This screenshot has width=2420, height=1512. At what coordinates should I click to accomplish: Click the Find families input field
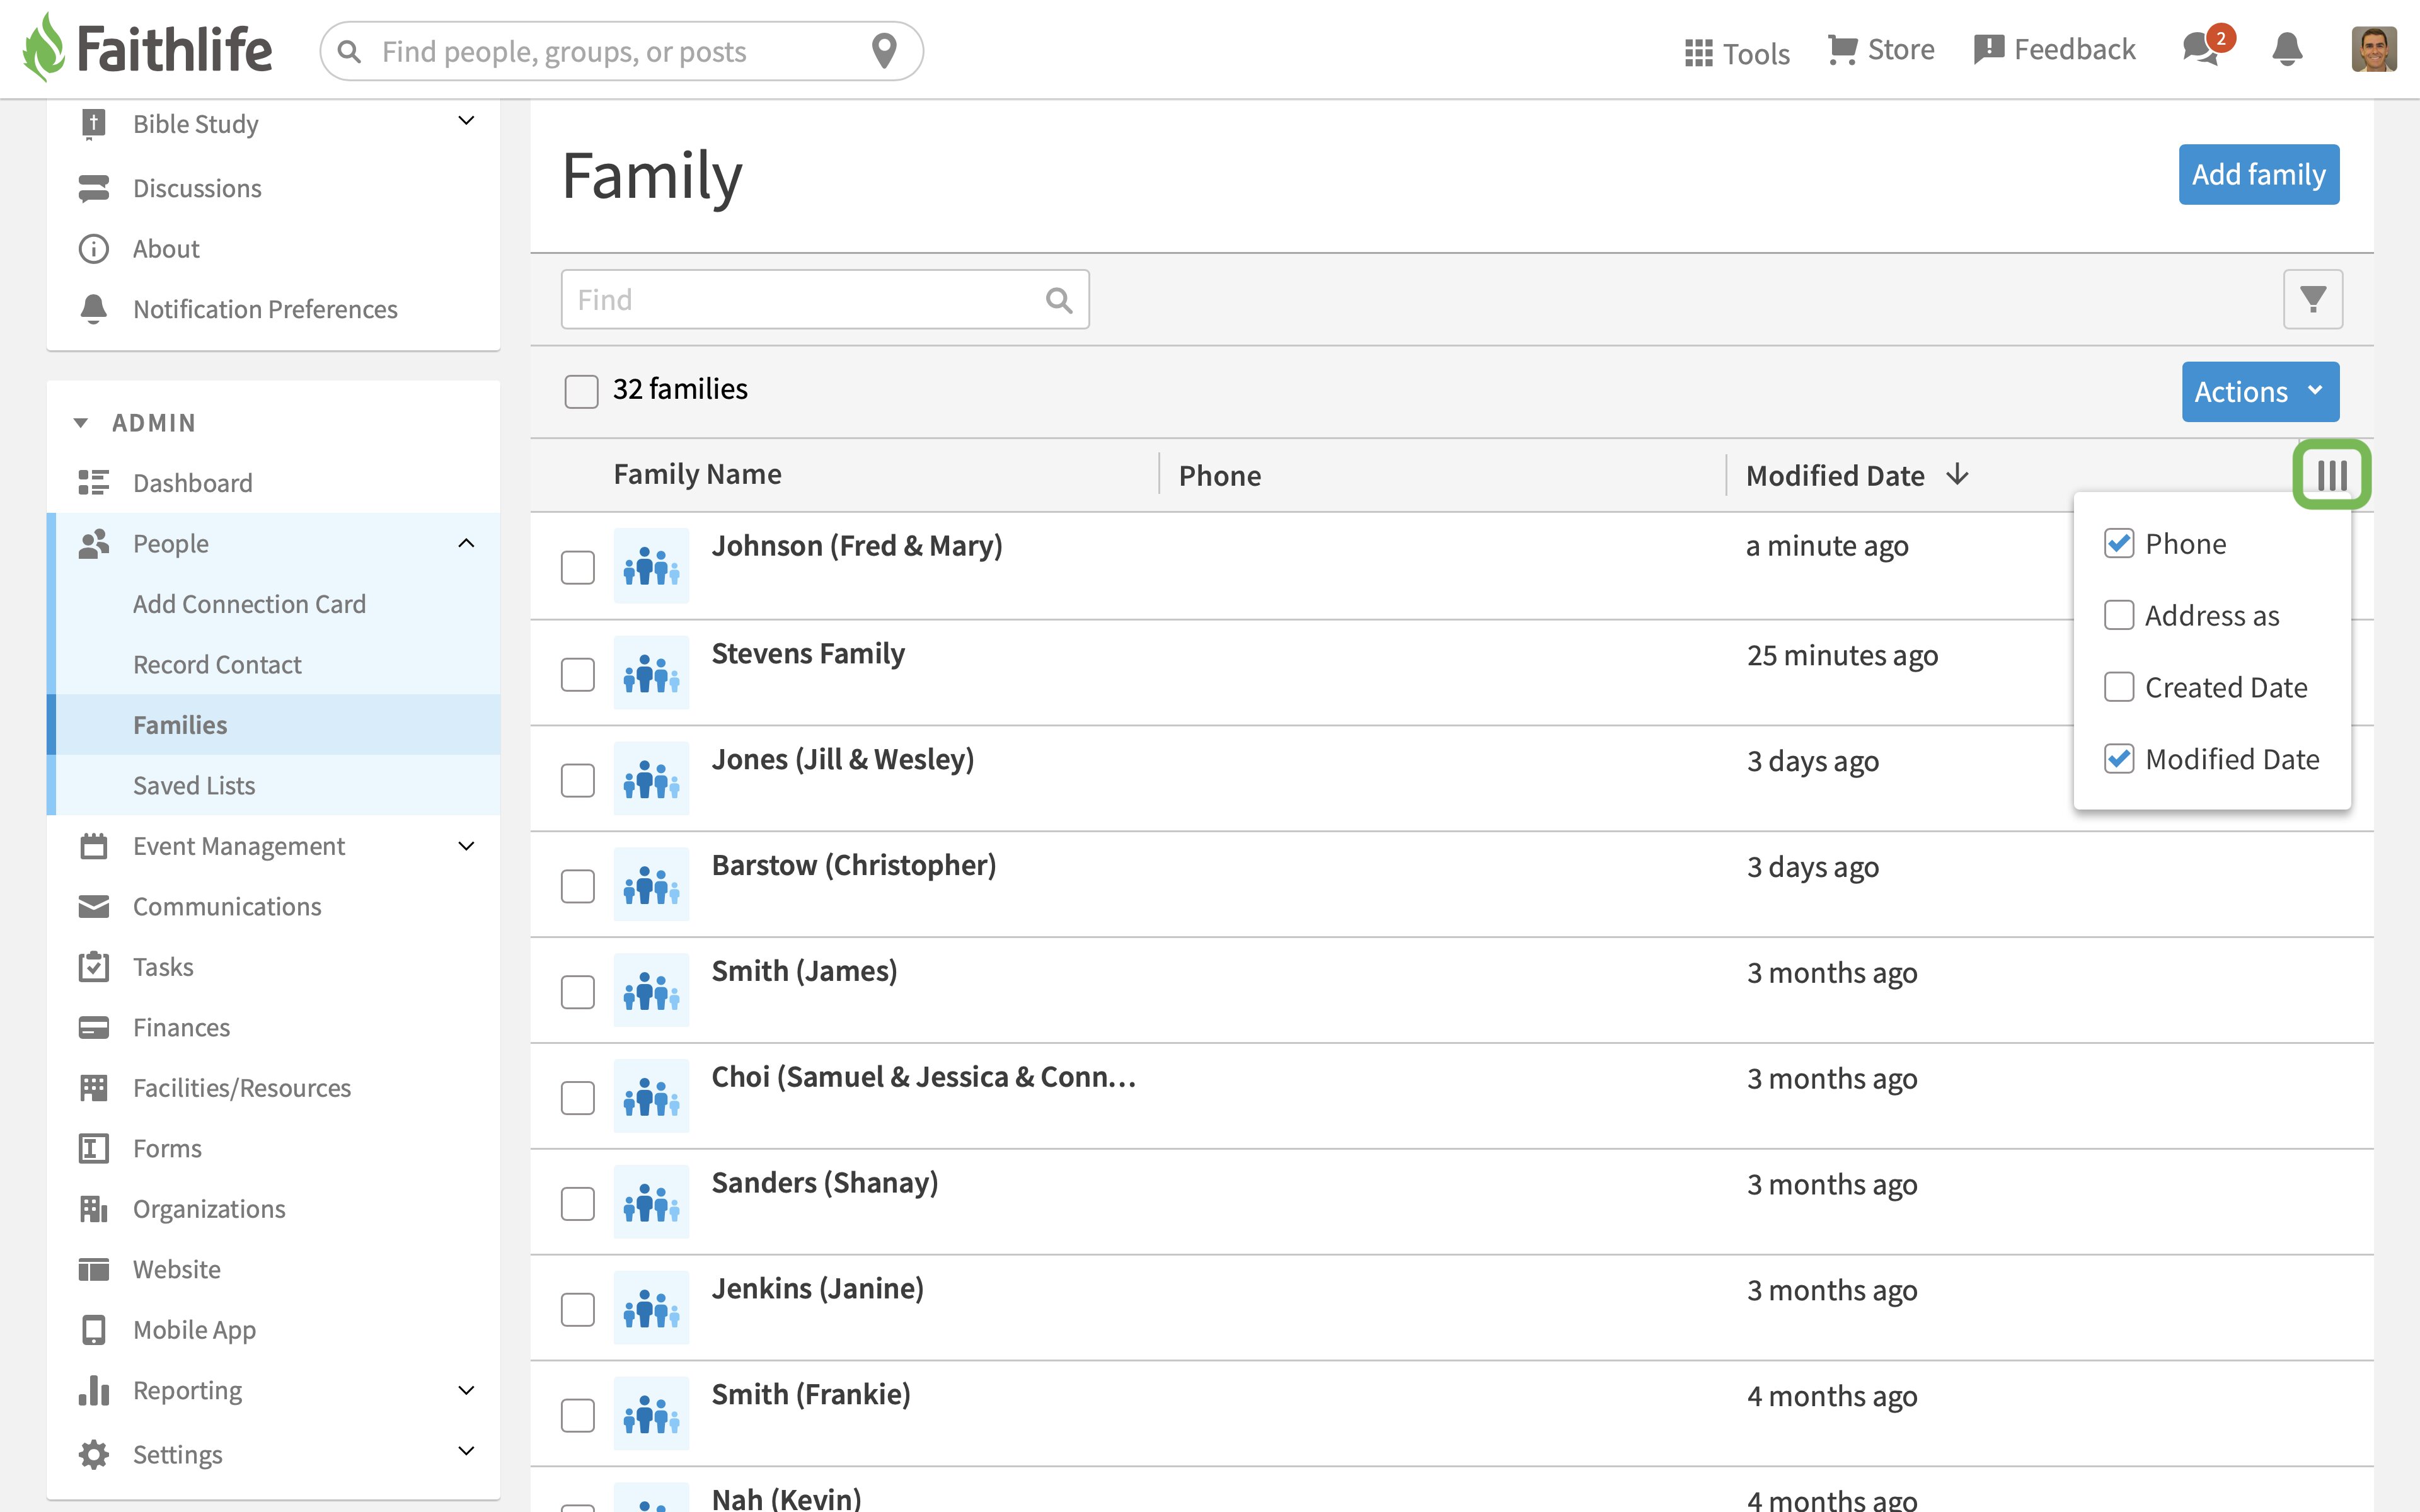click(x=825, y=299)
